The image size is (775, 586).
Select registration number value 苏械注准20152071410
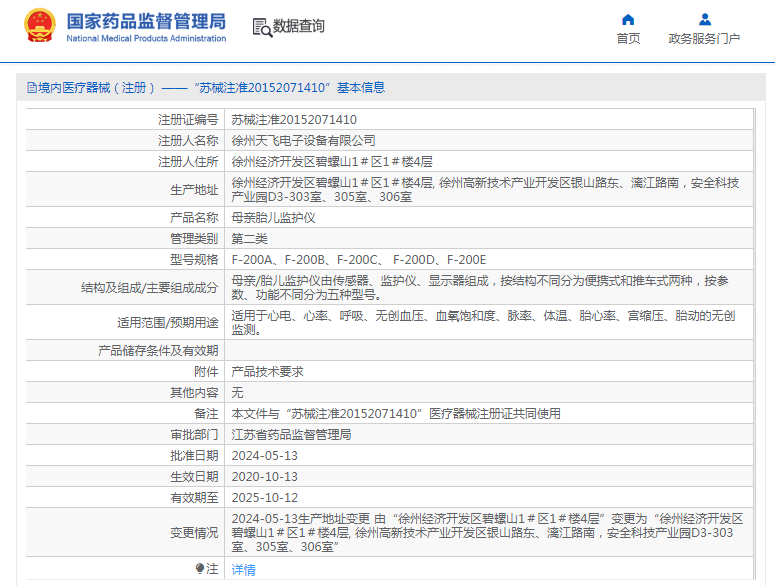[294, 120]
